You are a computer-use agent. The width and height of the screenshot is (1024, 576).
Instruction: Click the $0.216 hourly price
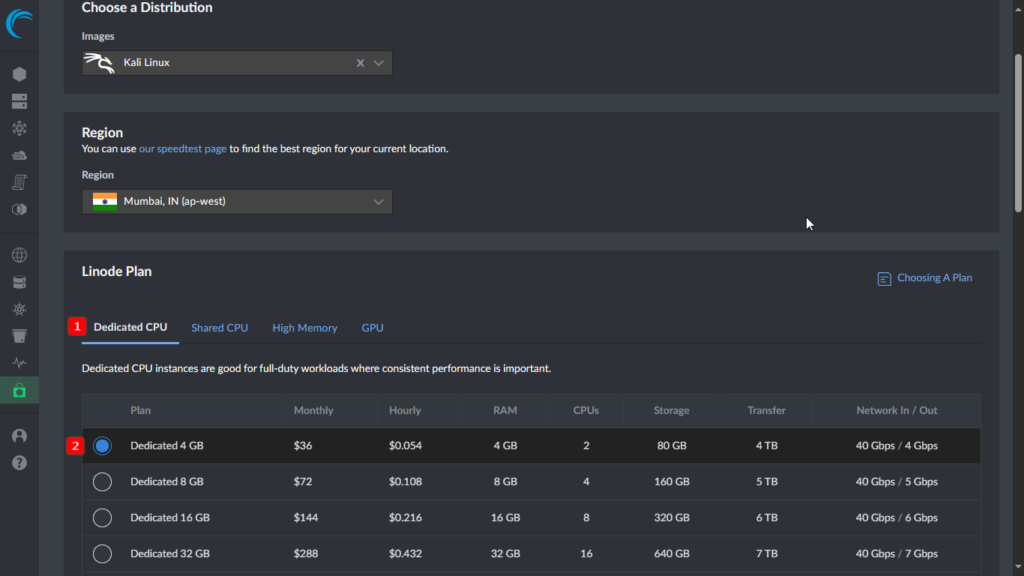tap(406, 517)
